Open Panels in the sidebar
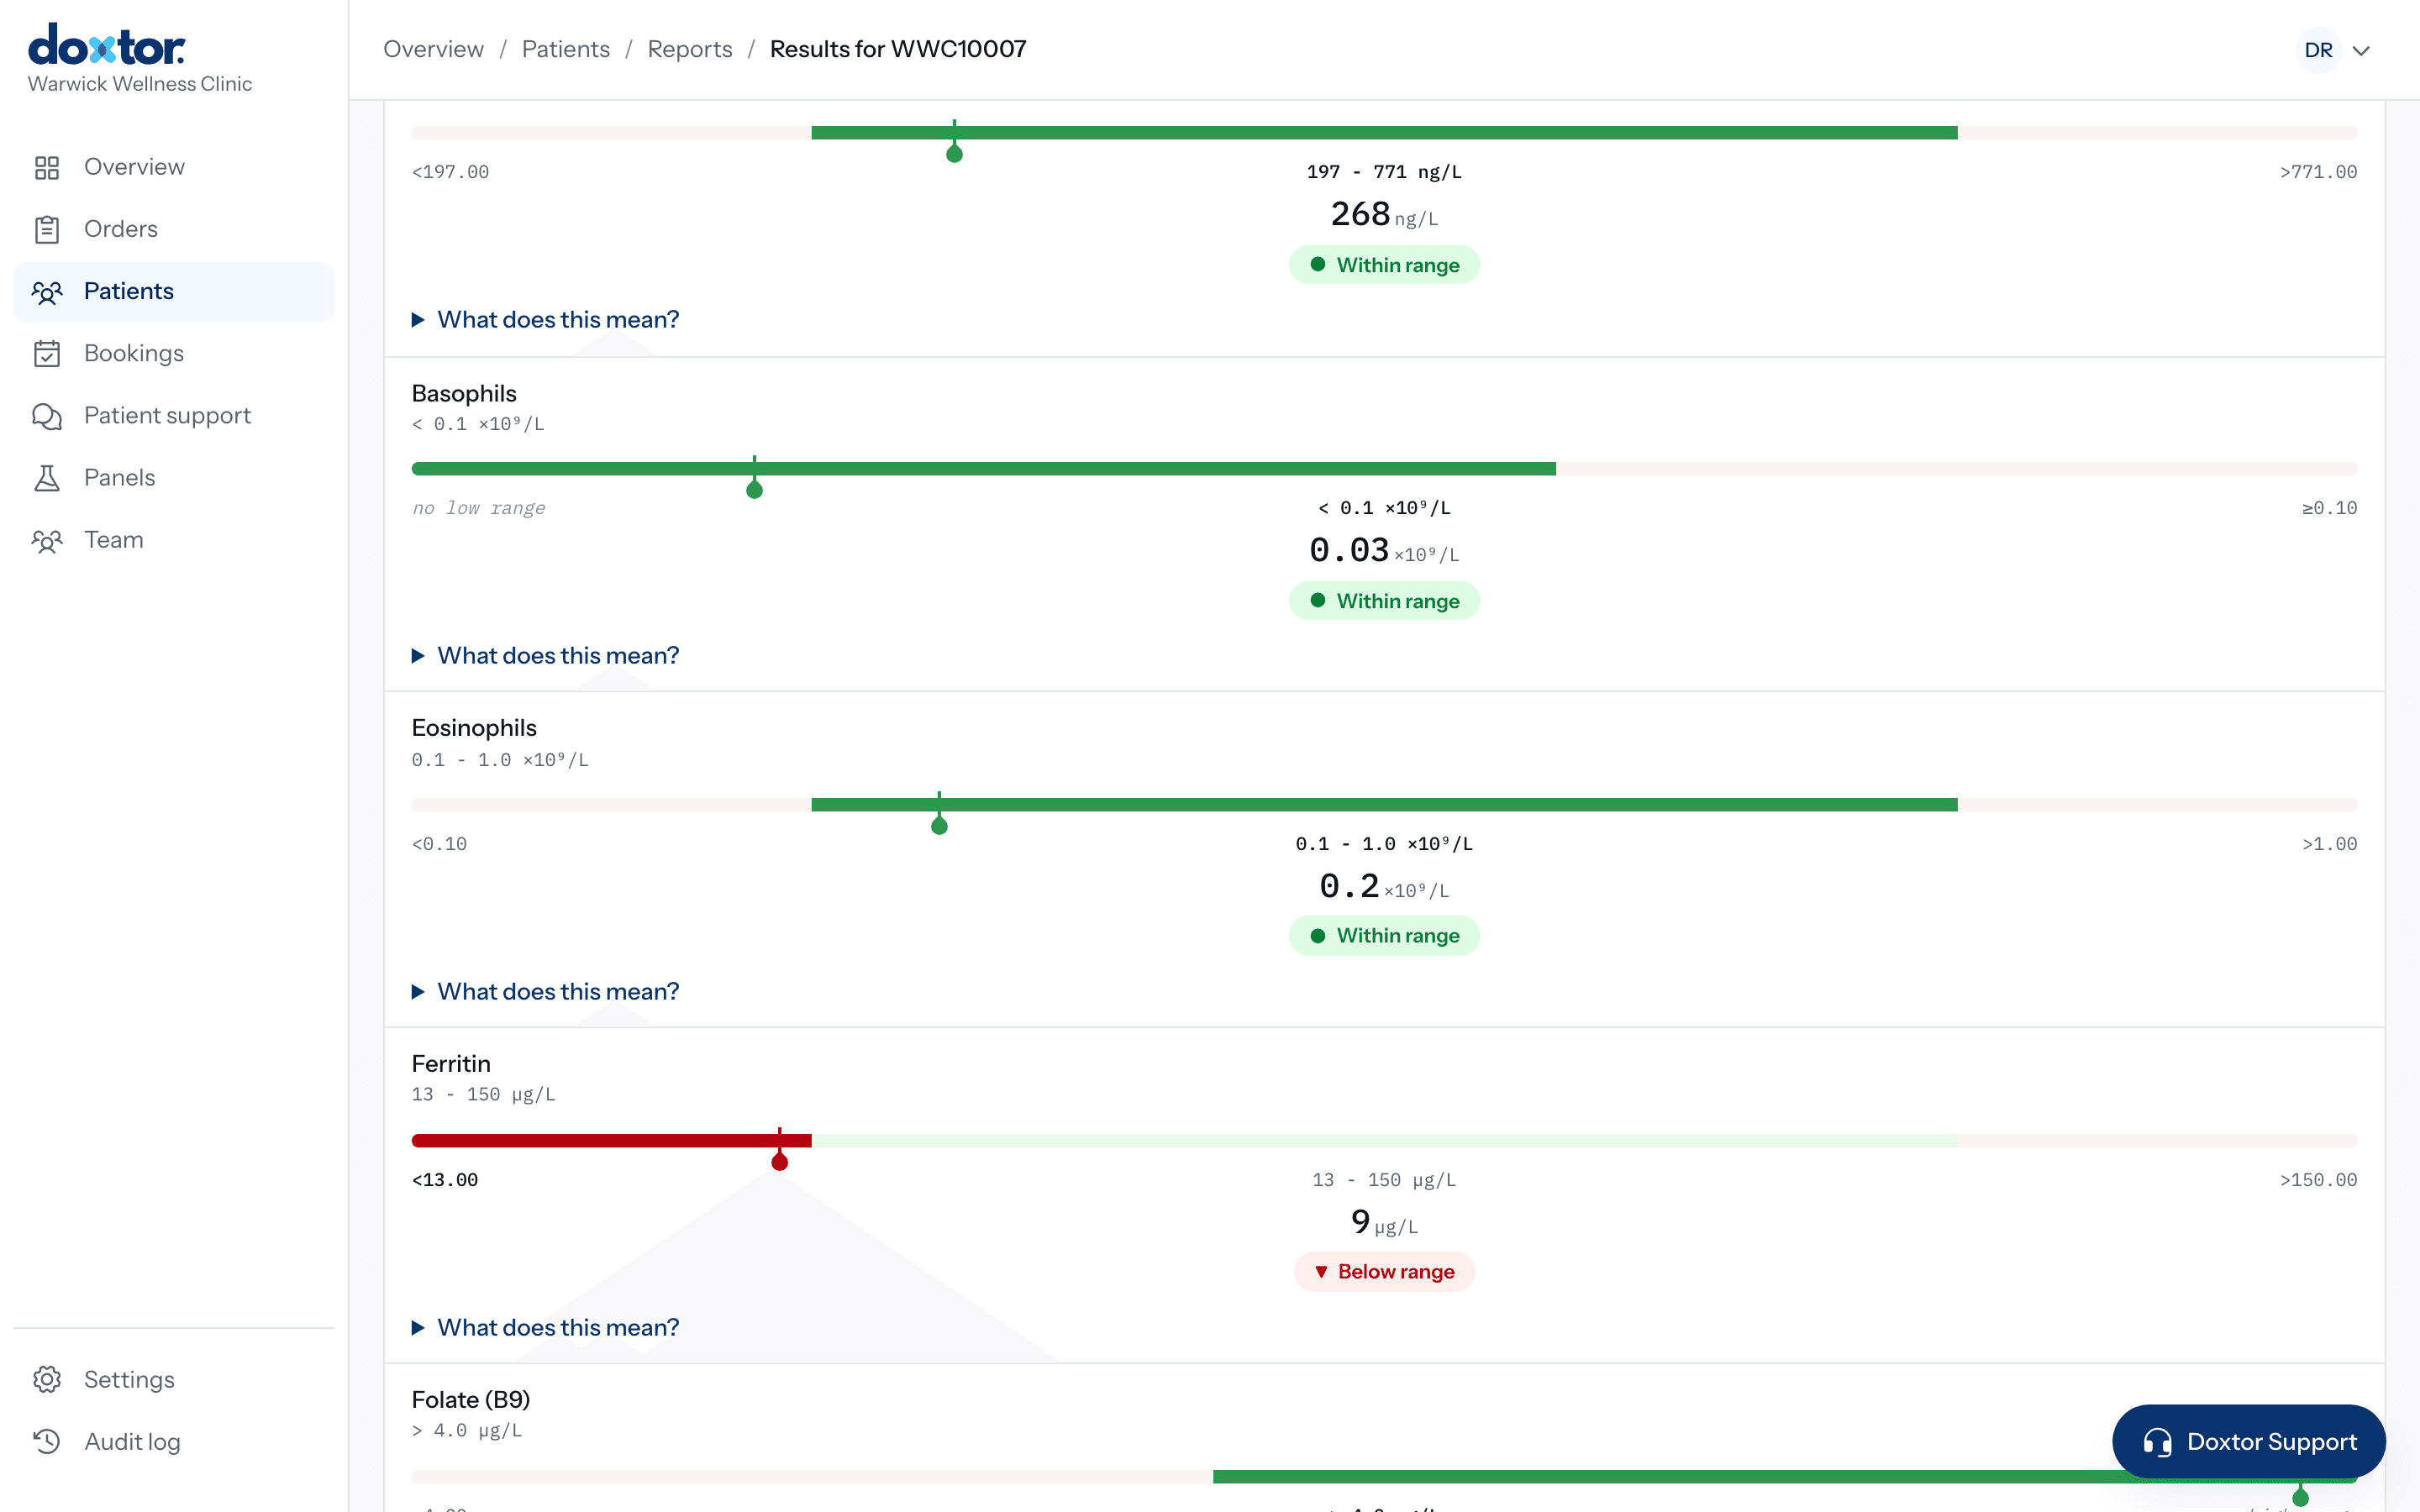The width and height of the screenshot is (2420, 1512). pyautogui.click(x=174, y=477)
